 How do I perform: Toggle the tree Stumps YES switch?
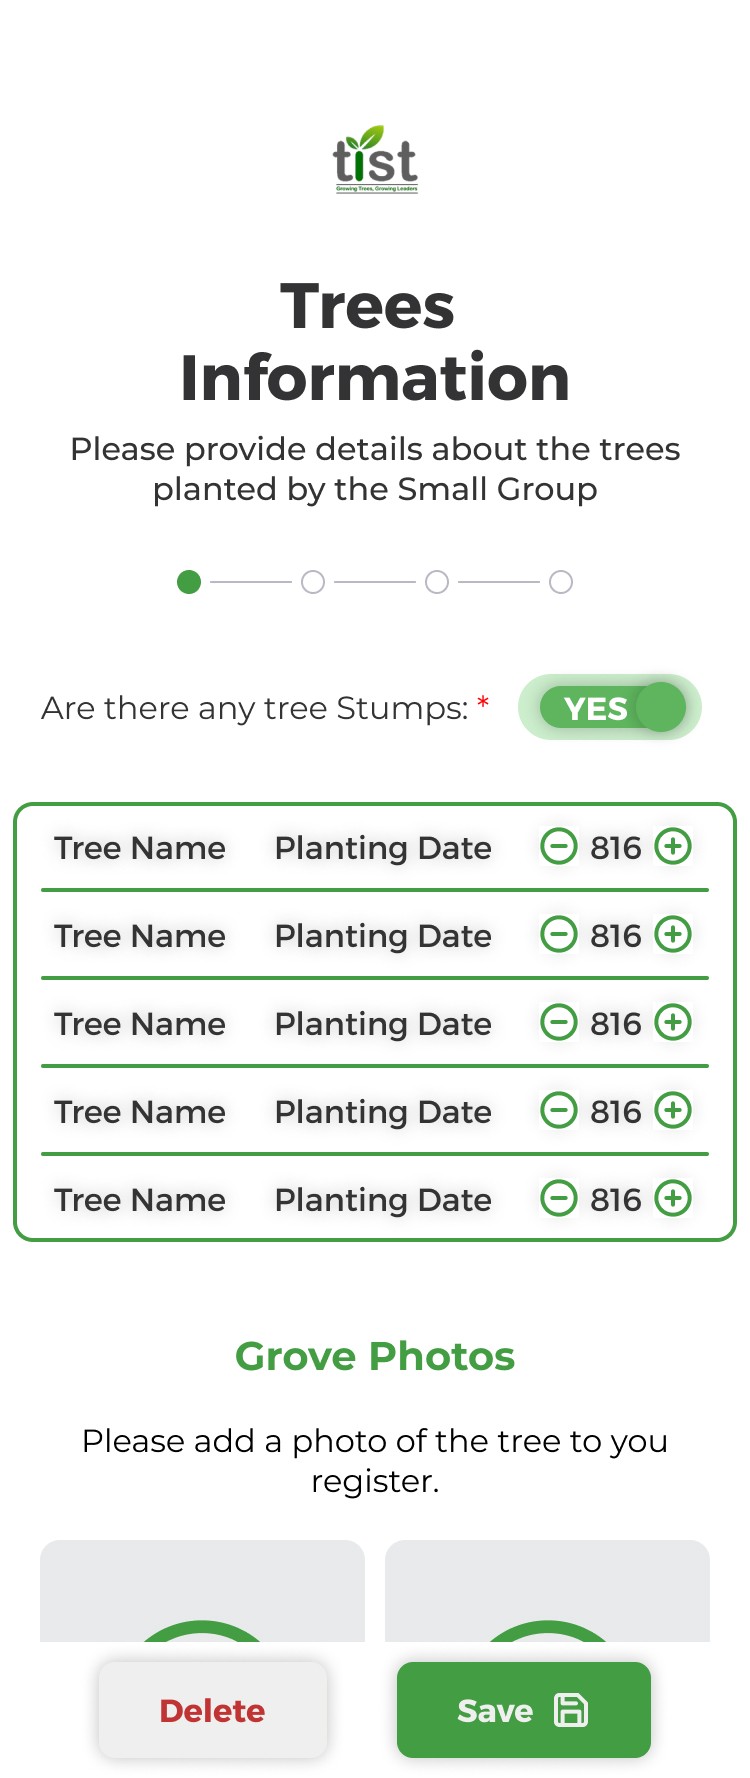tap(610, 708)
